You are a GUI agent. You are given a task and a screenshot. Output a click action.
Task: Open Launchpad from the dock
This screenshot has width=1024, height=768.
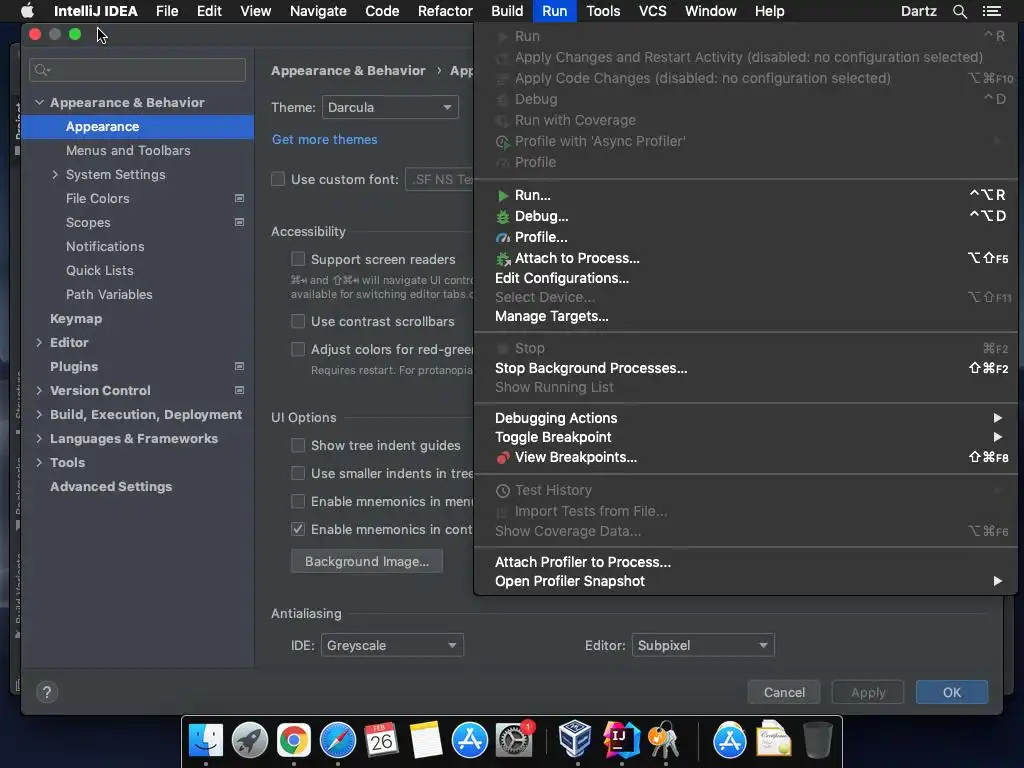tap(249, 741)
